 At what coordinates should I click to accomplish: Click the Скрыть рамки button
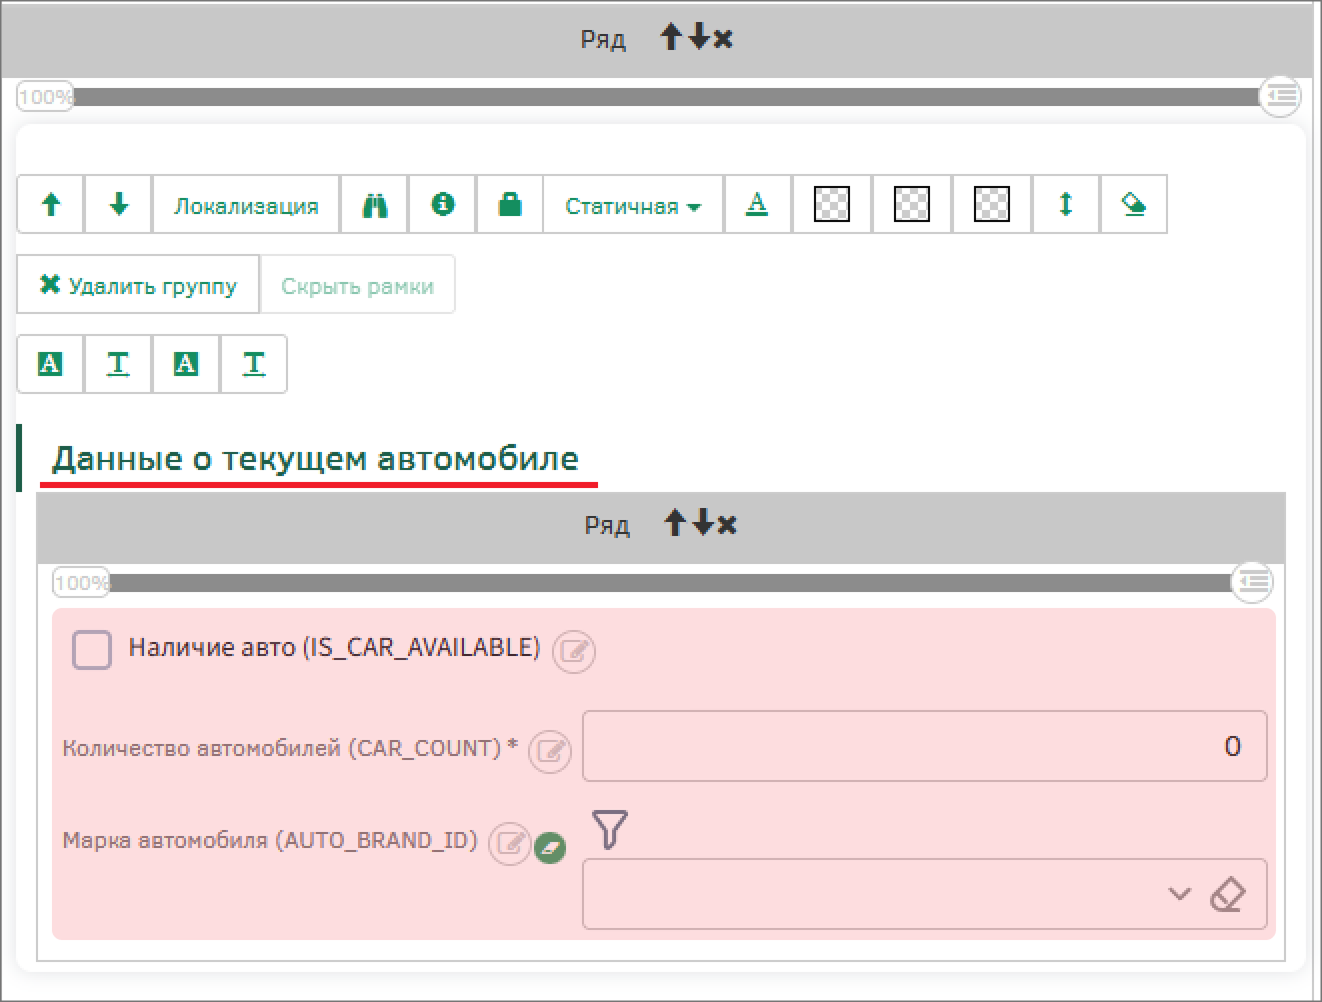pyautogui.click(x=357, y=285)
